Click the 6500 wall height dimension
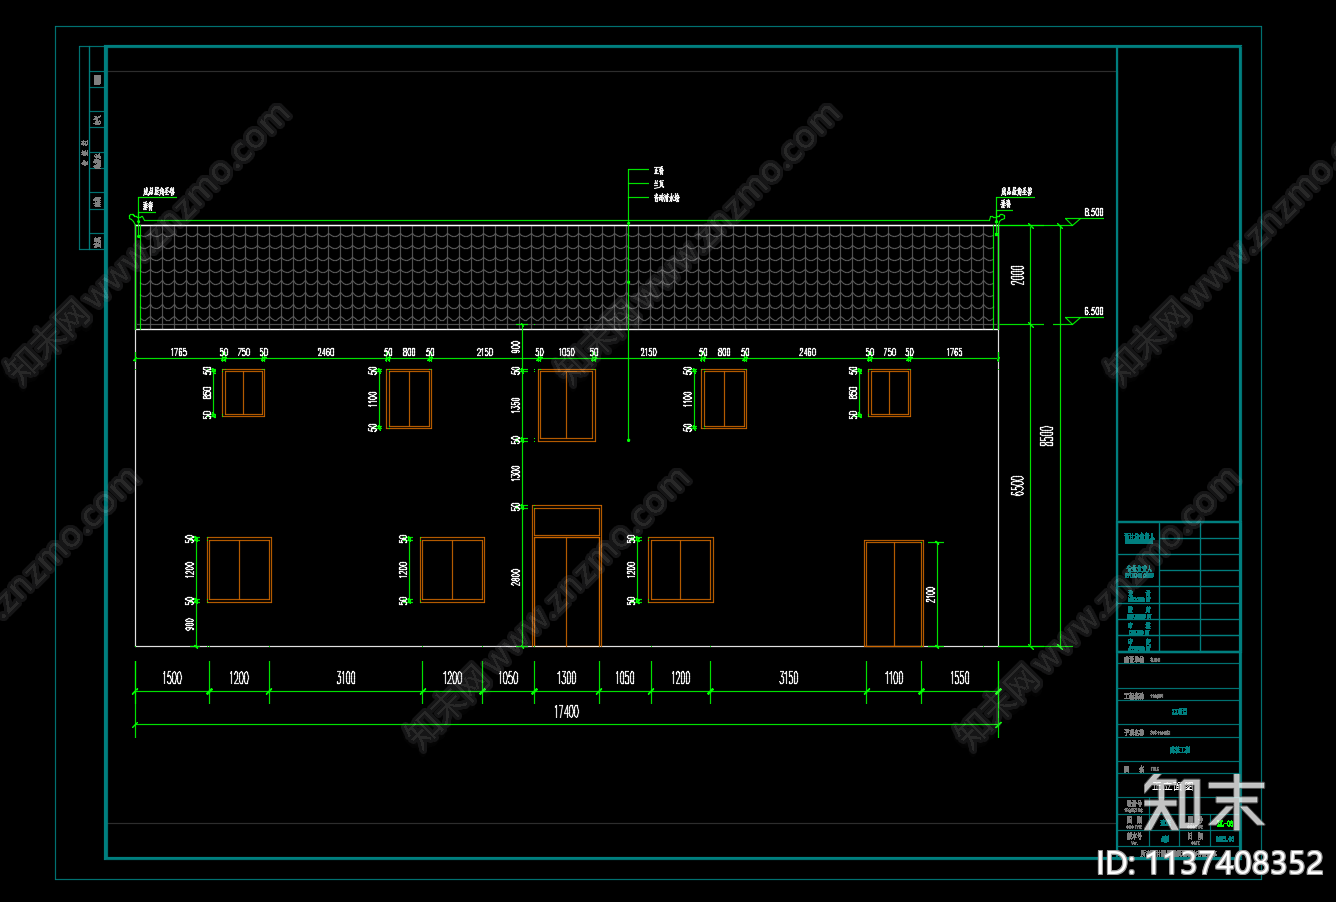 [1018, 485]
